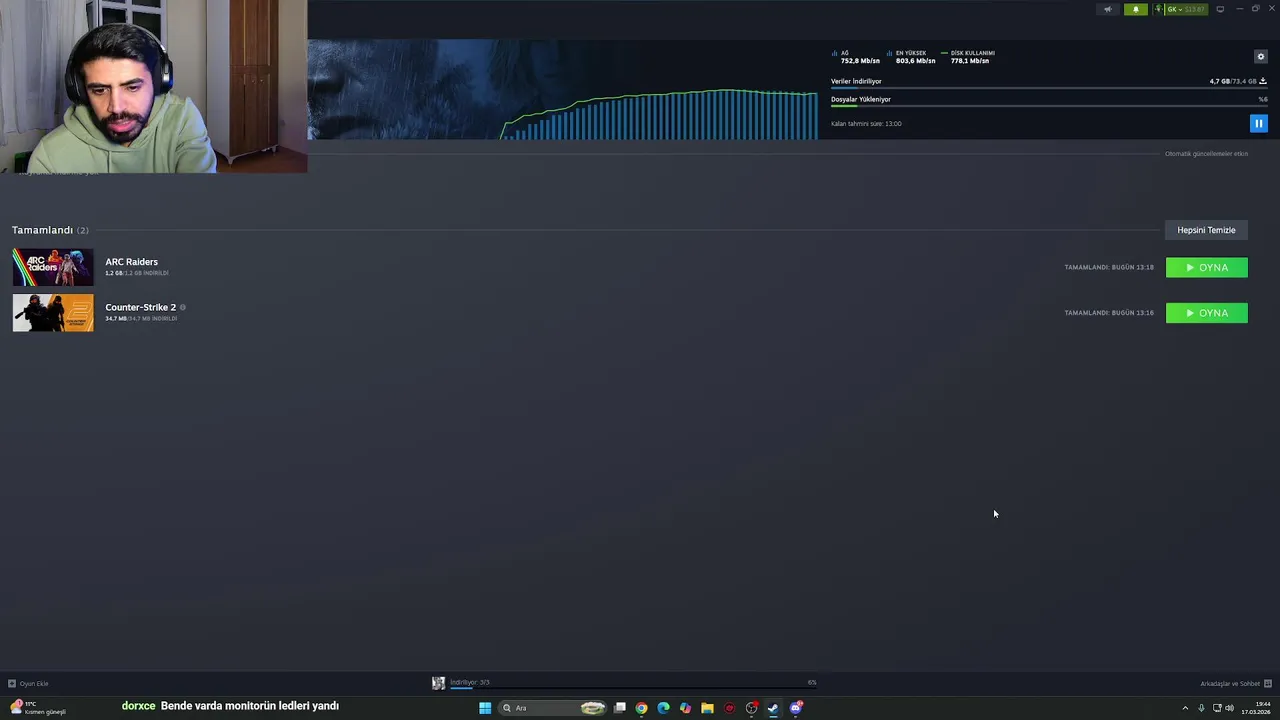This screenshot has width=1280, height=720.
Task: Click the red circular taskbar app icon
Action: [x=729, y=708]
